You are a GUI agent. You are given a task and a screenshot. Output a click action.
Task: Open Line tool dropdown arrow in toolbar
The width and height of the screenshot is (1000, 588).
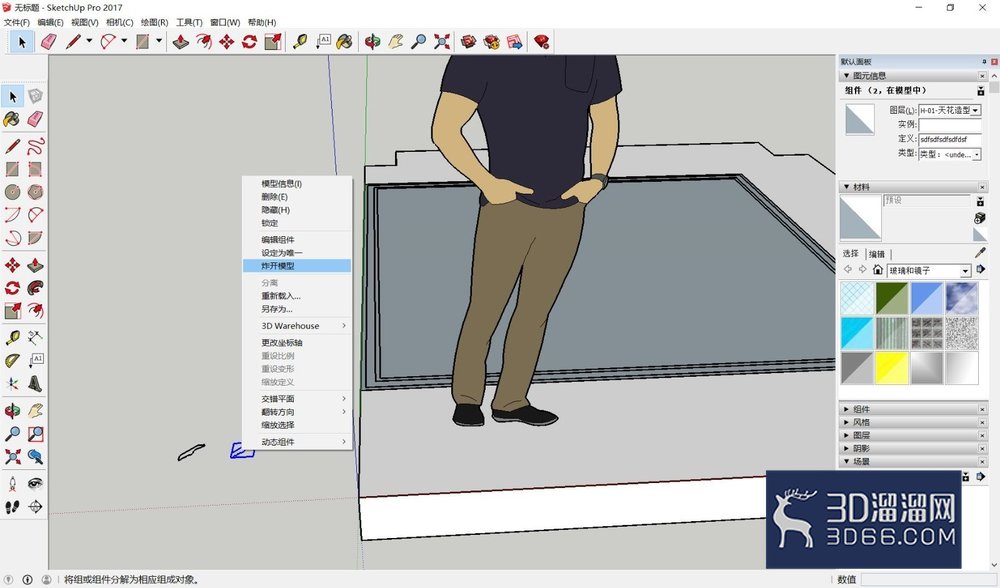click(x=89, y=41)
